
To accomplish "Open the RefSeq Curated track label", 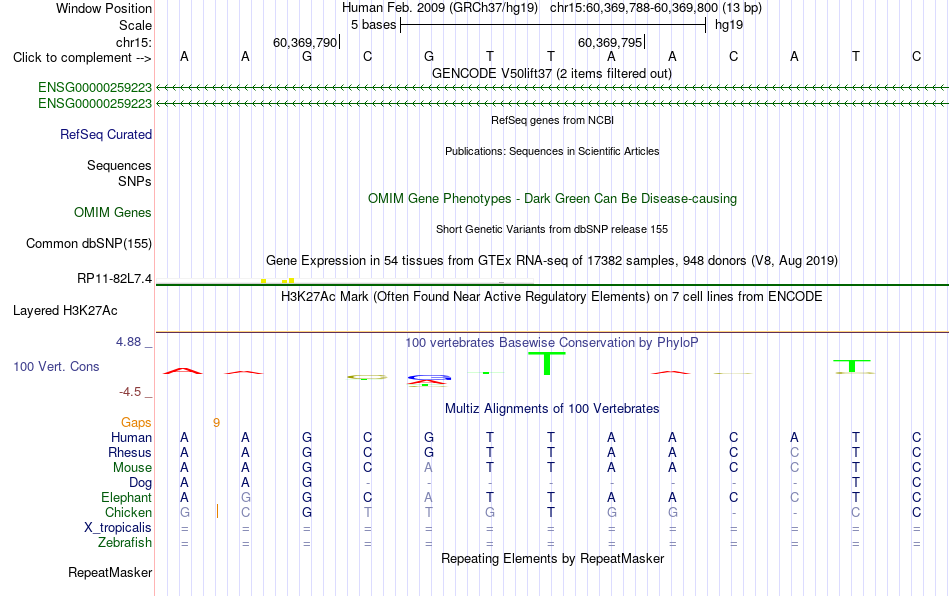I will coord(105,134).
